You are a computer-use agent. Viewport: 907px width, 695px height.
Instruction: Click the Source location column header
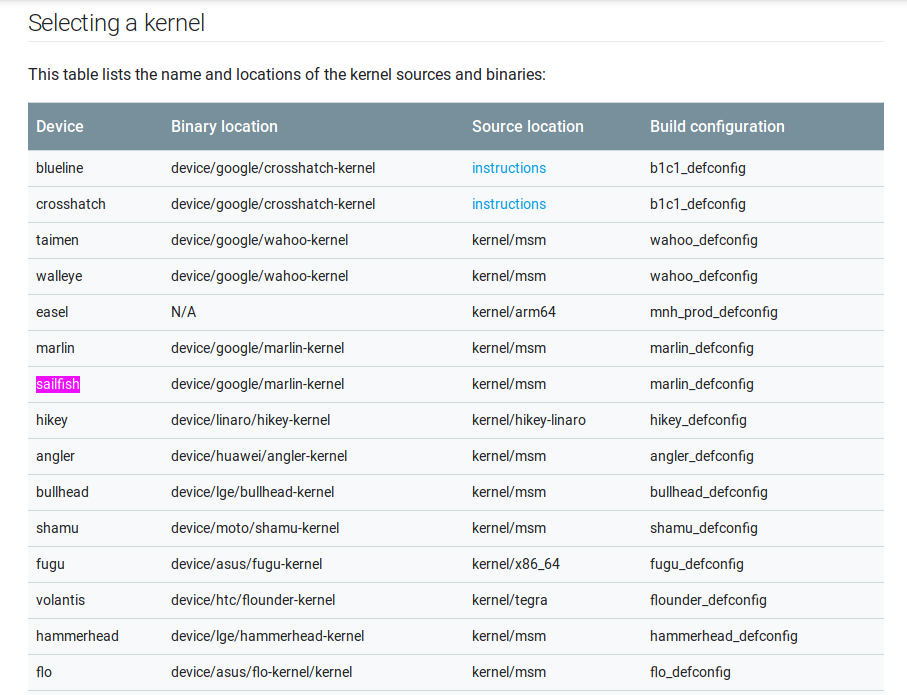pyautogui.click(x=527, y=126)
